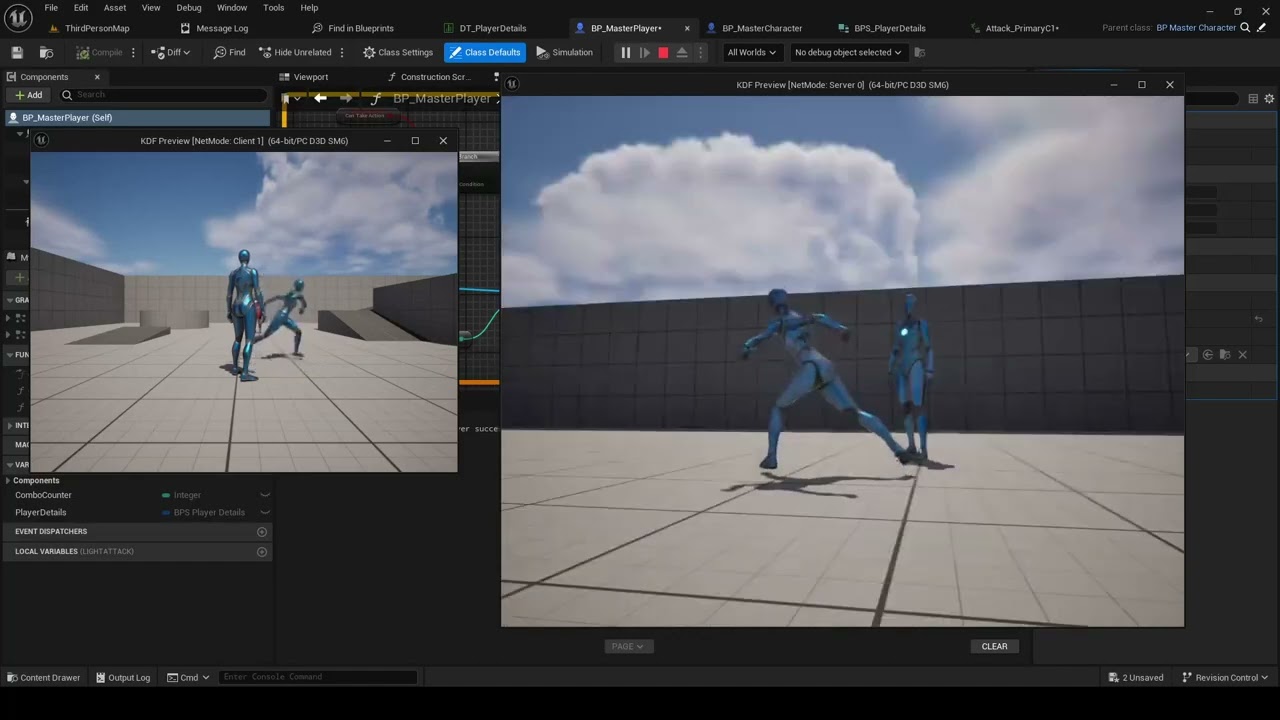Compile the blueprint
Viewport: 1280px width, 720px height.
click(x=99, y=52)
